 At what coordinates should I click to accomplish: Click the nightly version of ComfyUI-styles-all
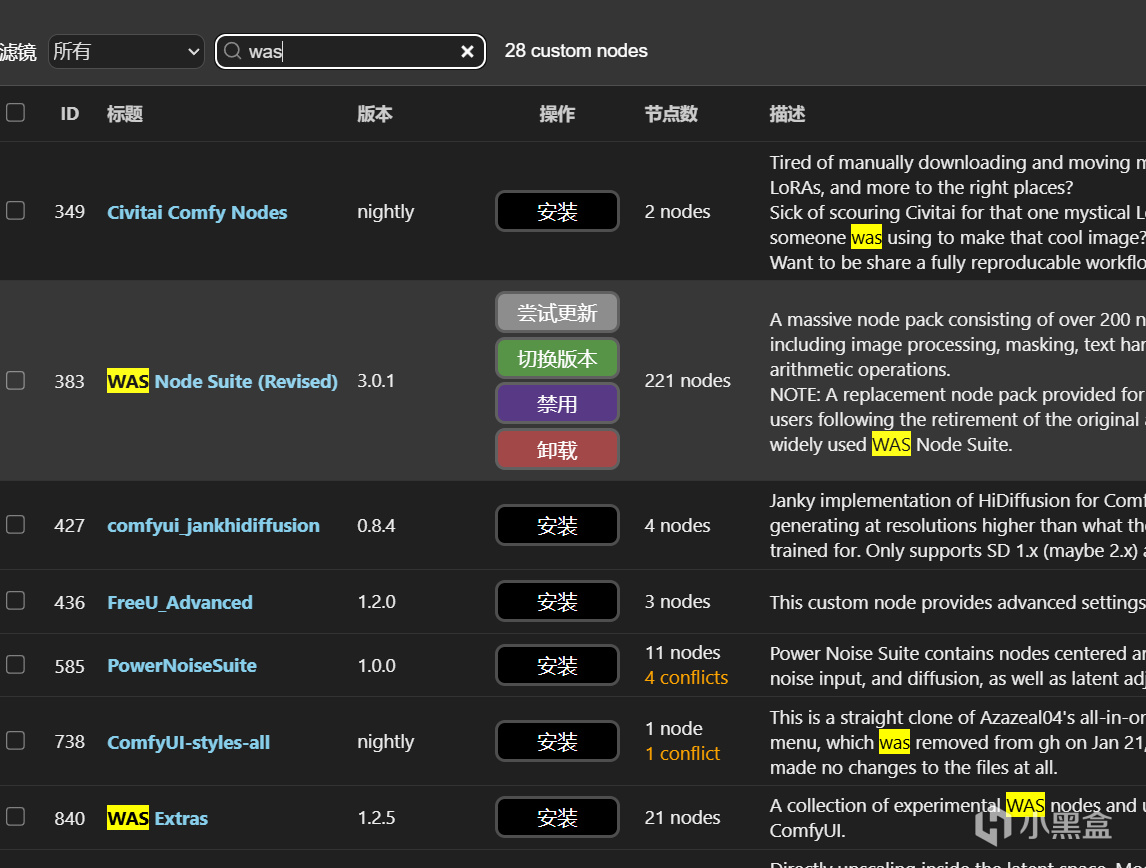[385, 742]
